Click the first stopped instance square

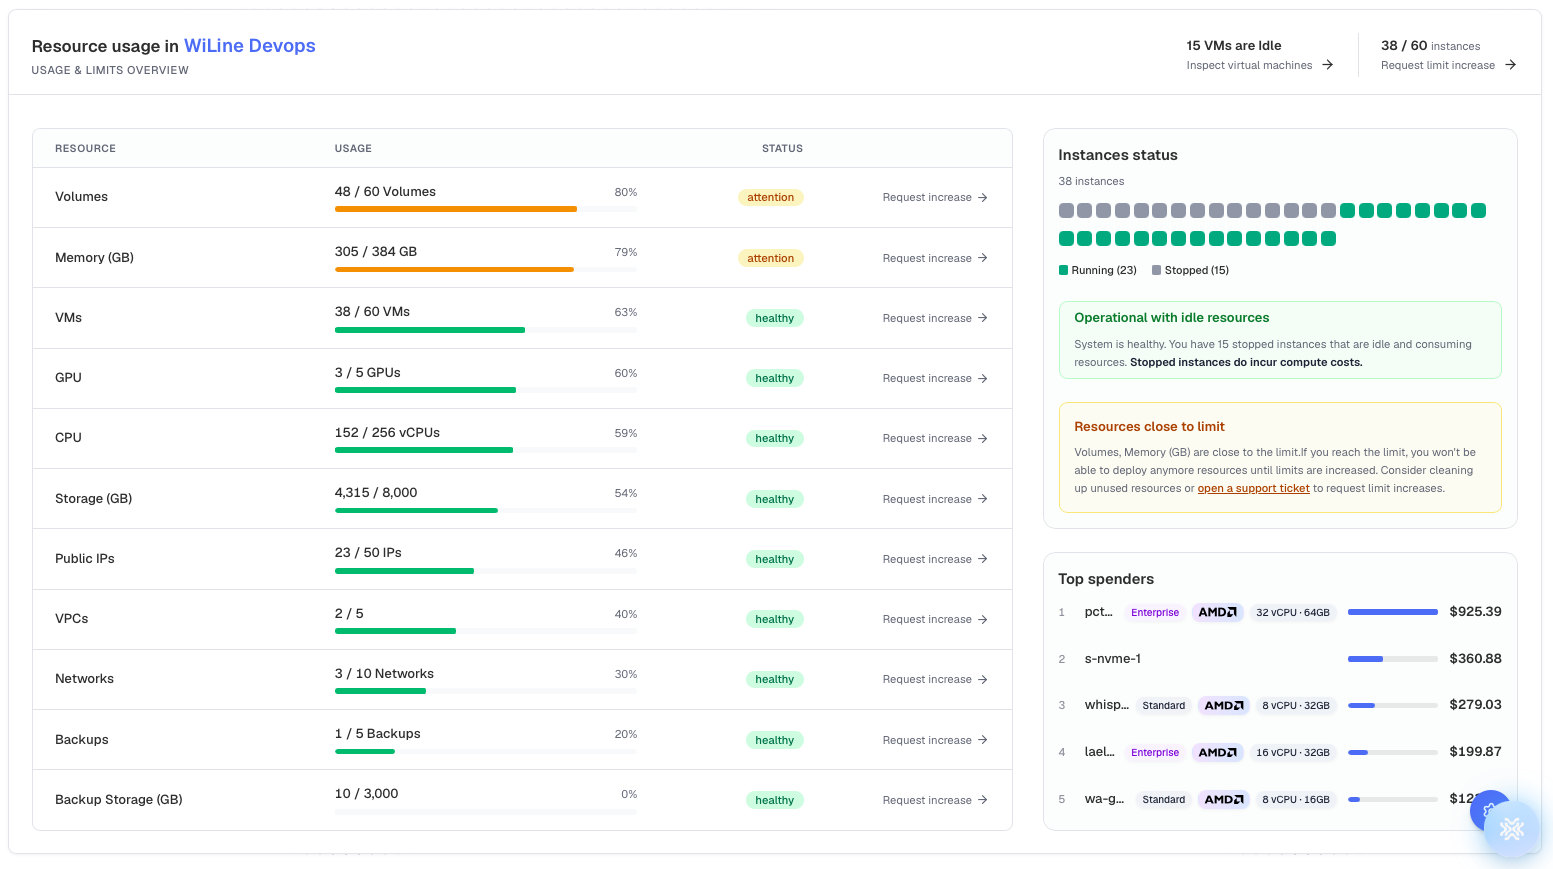(x=1066, y=211)
